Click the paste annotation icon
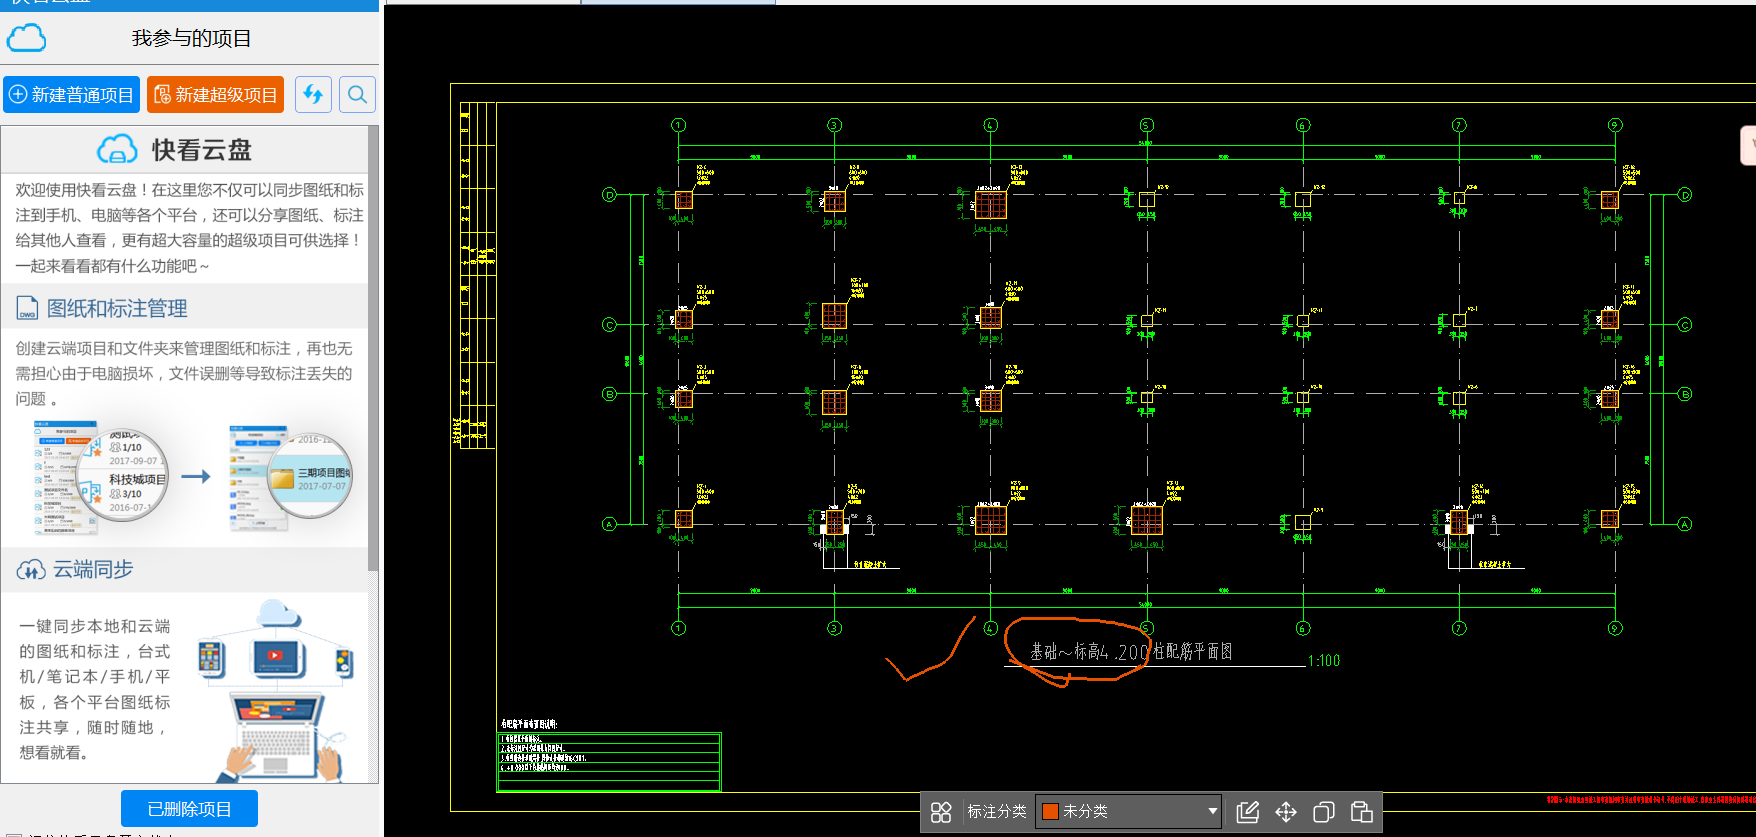Viewport: 1756px width, 837px height. tap(1361, 812)
